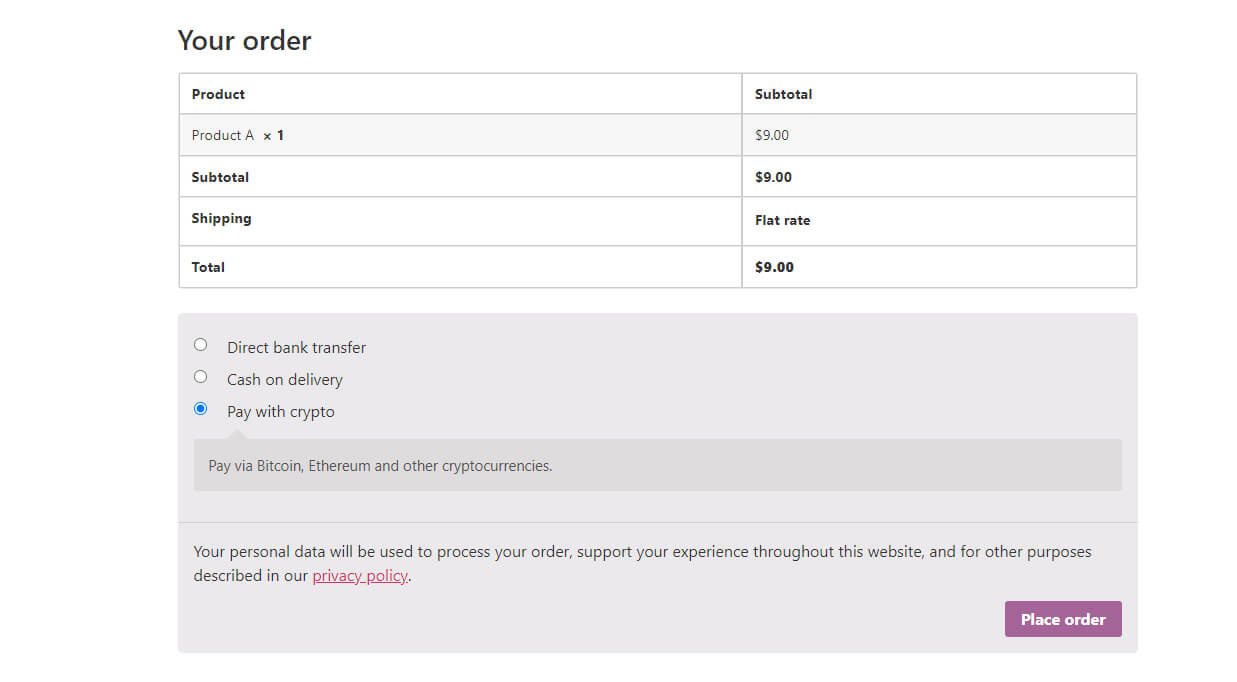Click the Total row label
The height and width of the screenshot is (682, 1237).
click(208, 266)
